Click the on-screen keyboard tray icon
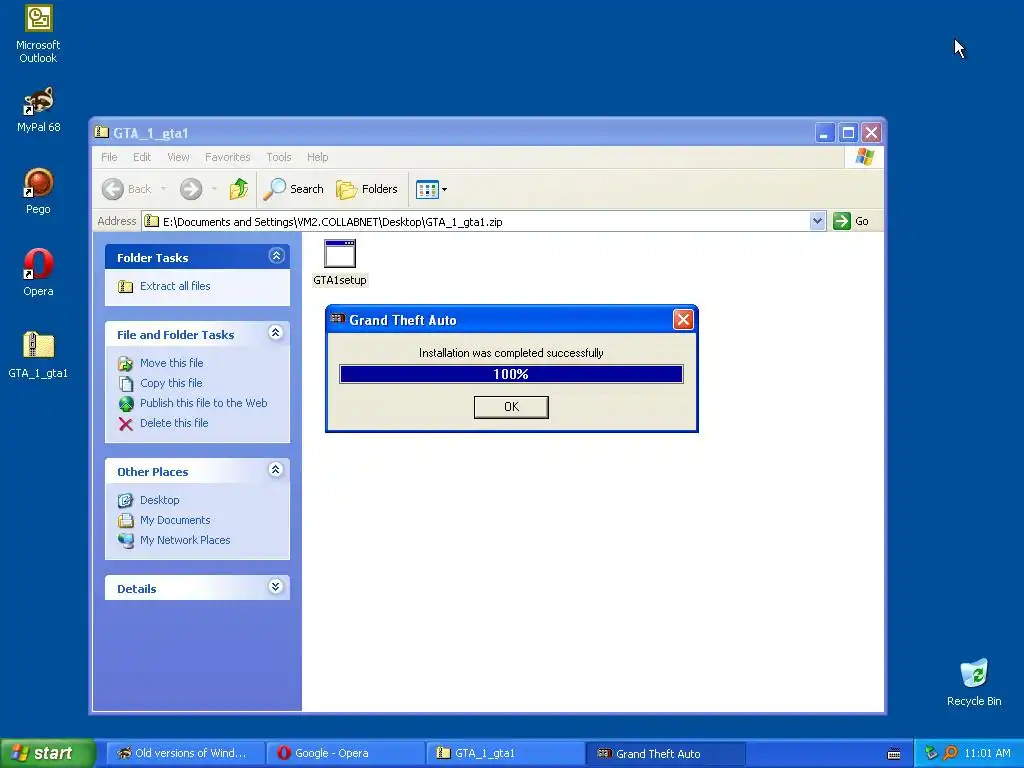 coord(894,754)
